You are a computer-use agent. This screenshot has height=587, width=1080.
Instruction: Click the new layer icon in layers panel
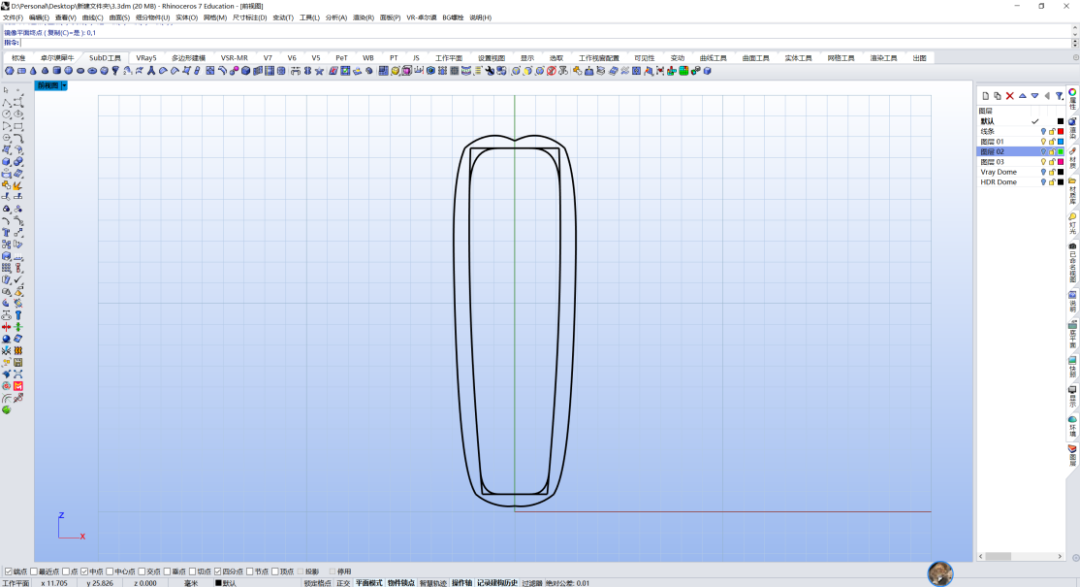click(986, 96)
